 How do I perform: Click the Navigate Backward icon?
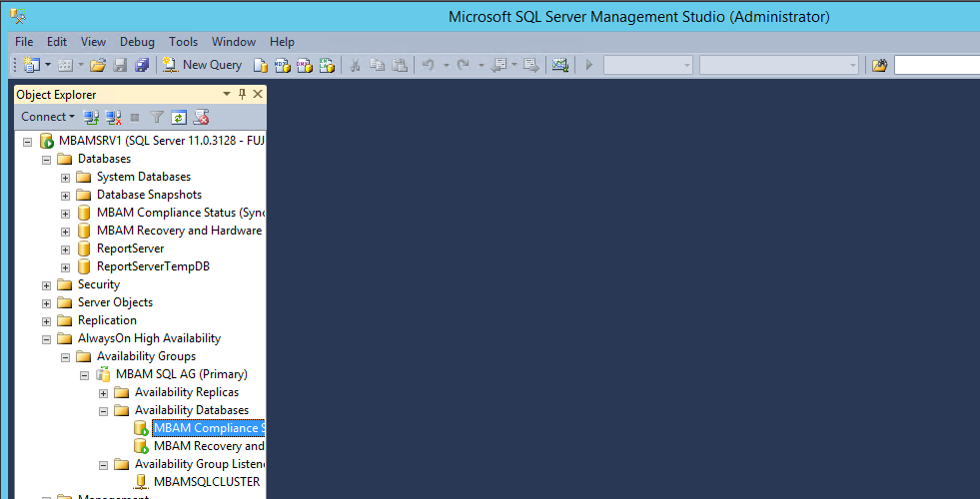[x=499, y=64]
